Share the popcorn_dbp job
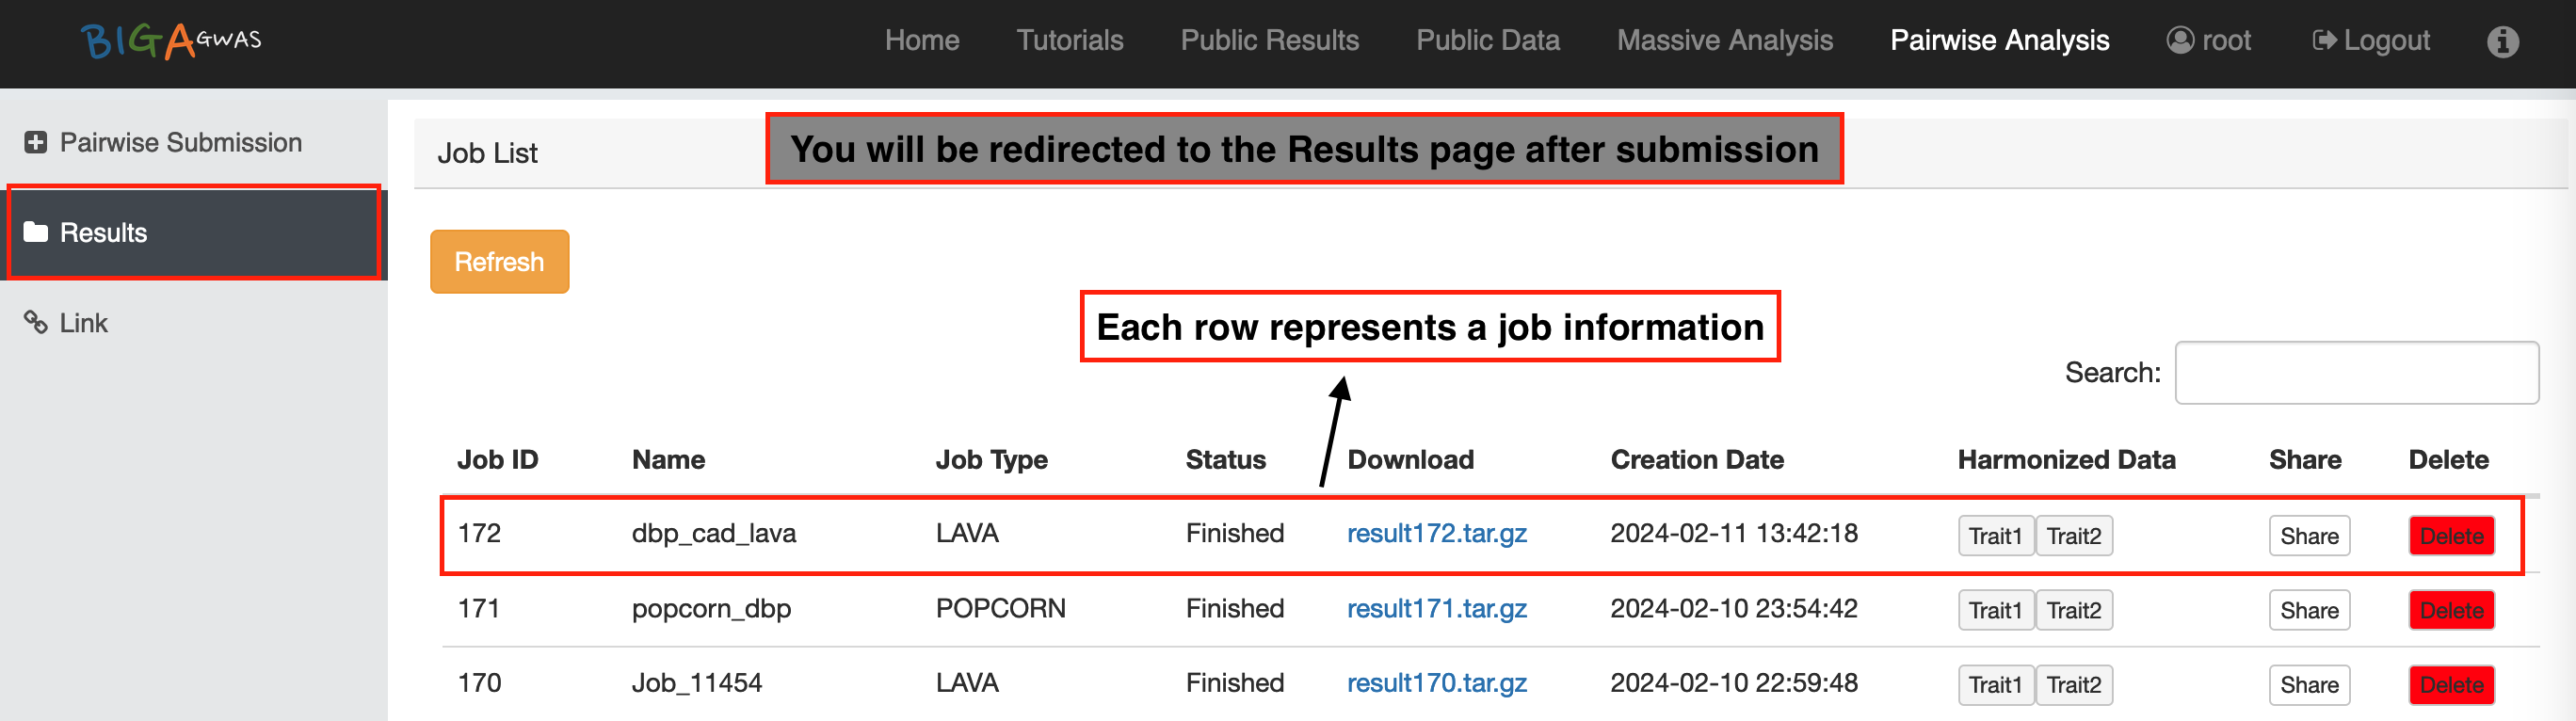 pos(2308,611)
